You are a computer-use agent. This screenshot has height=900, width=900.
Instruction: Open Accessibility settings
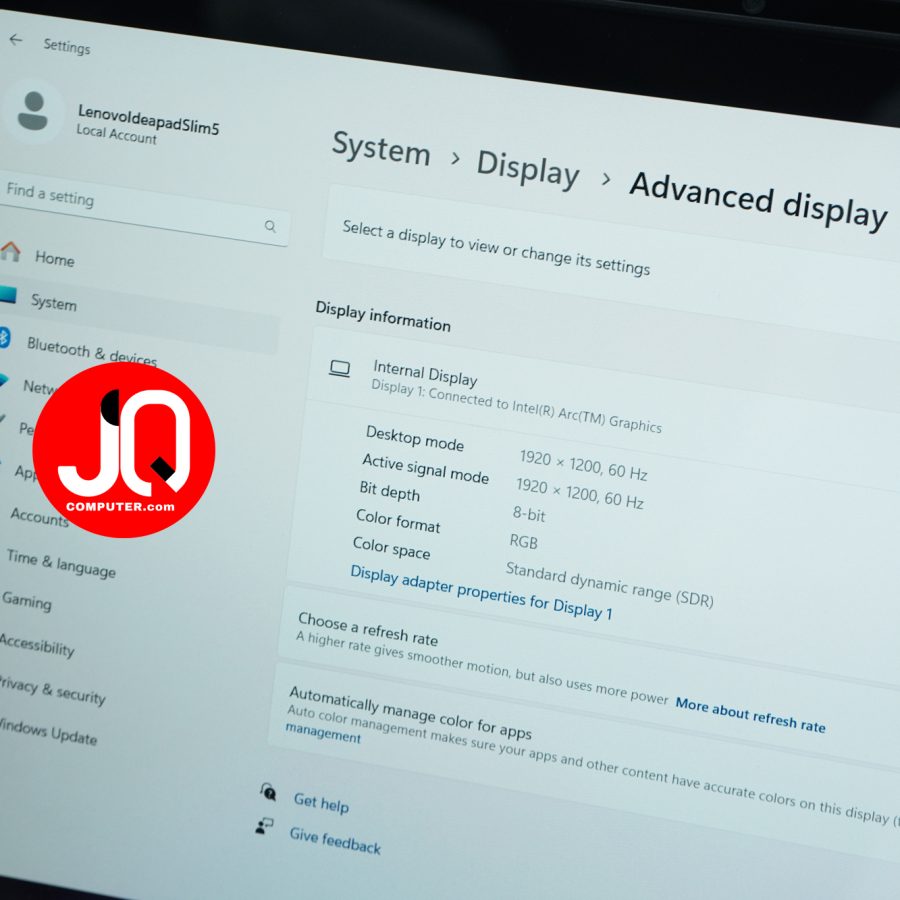pos(37,645)
